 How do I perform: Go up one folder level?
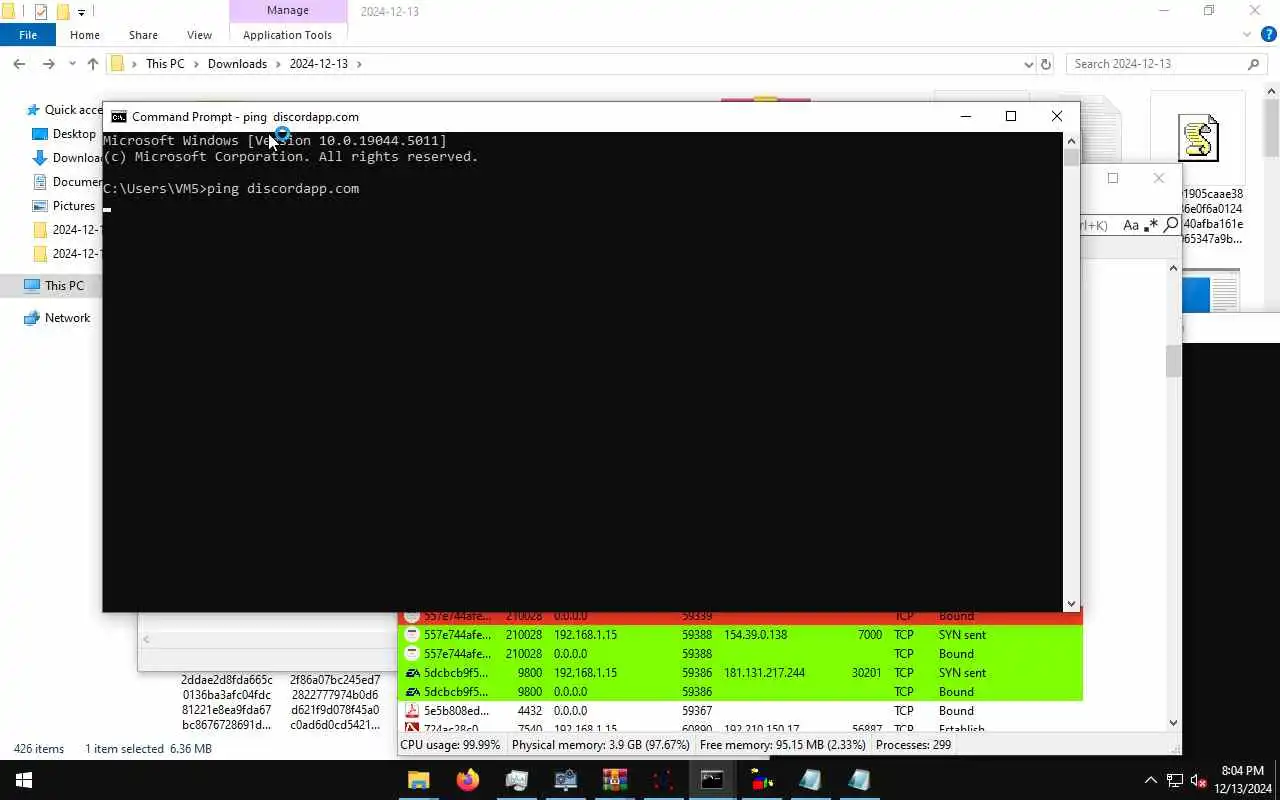pyautogui.click(x=93, y=64)
